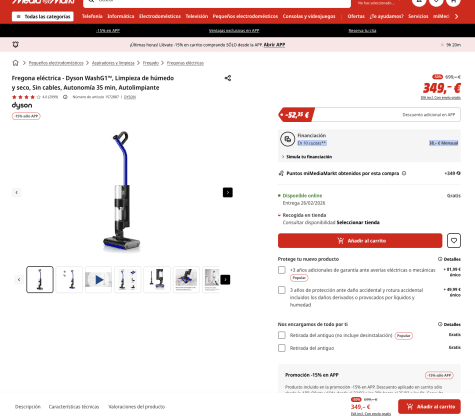Check the 3 extra years warranty option

point(282,270)
